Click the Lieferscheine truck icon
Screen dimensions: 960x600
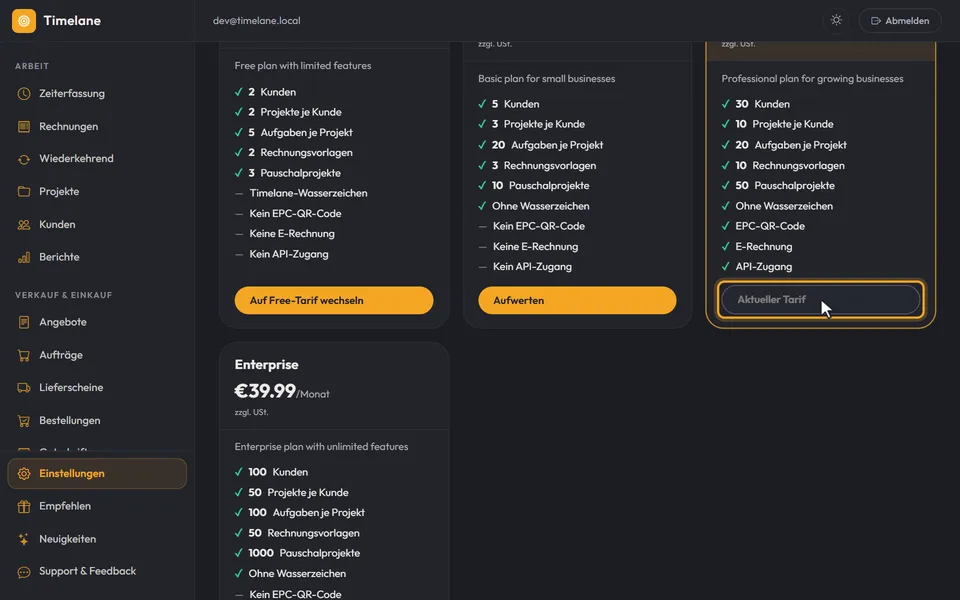tap(24, 388)
